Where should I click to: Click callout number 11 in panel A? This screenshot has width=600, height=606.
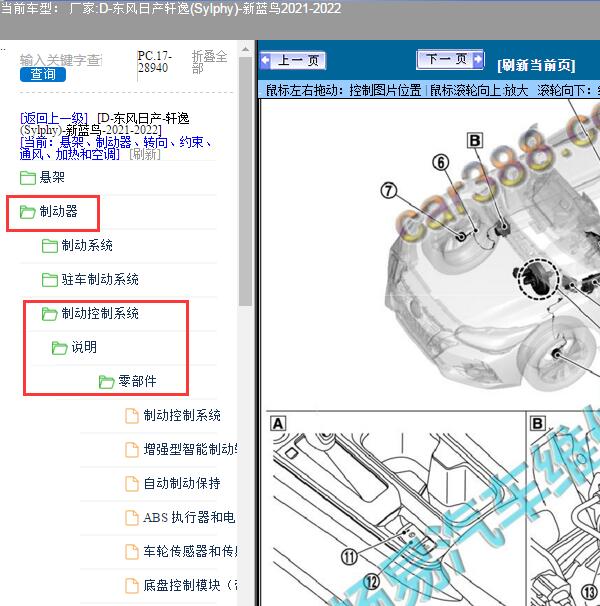[349, 557]
